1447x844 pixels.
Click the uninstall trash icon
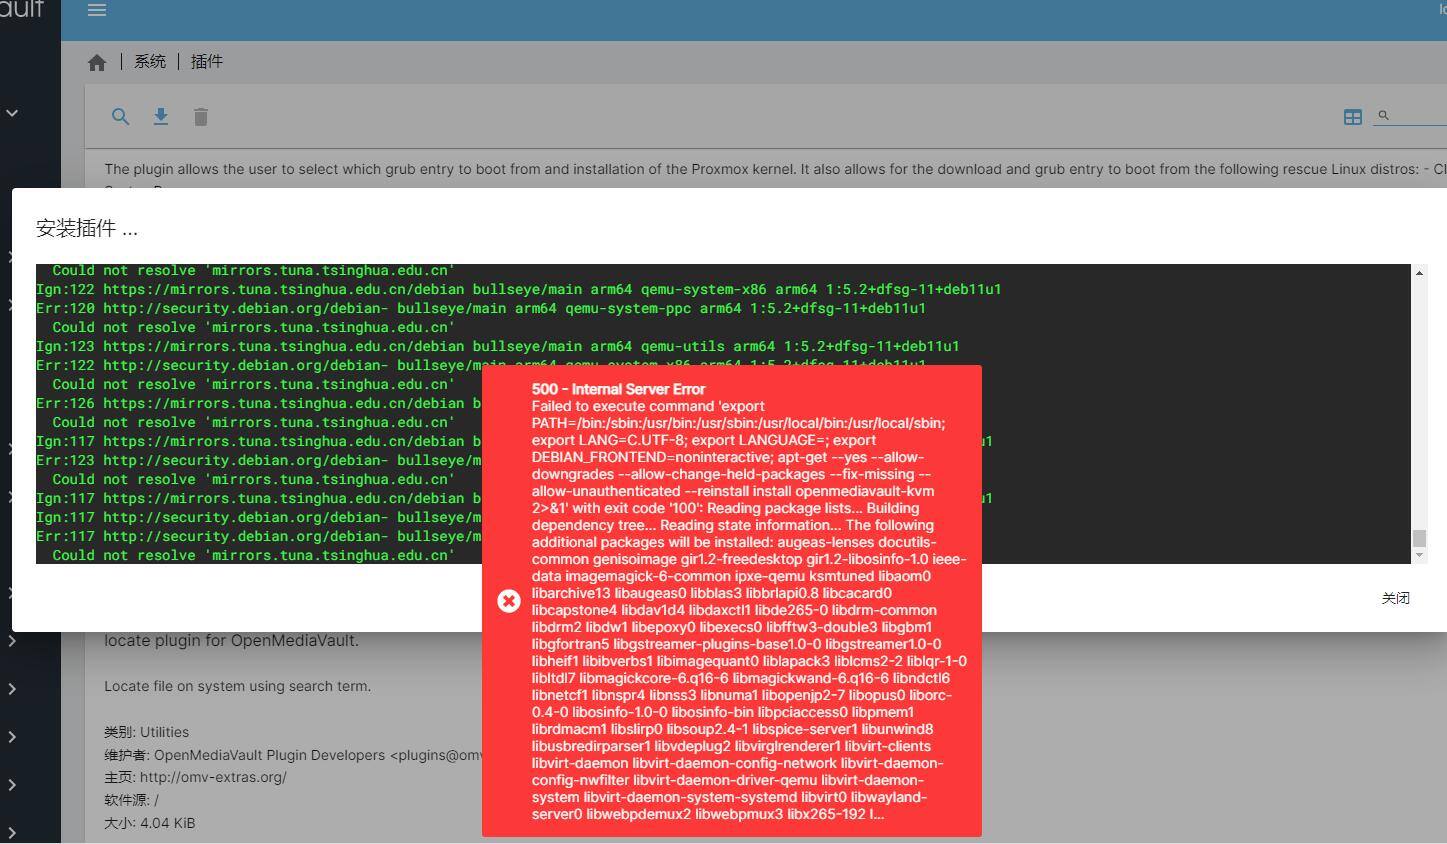tap(201, 117)
